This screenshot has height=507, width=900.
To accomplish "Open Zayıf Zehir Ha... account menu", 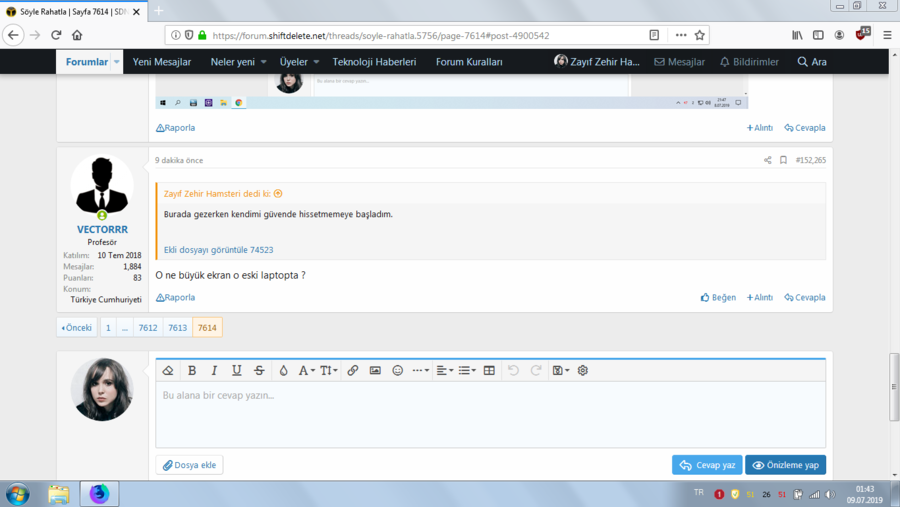I will [x=597, y=62].
